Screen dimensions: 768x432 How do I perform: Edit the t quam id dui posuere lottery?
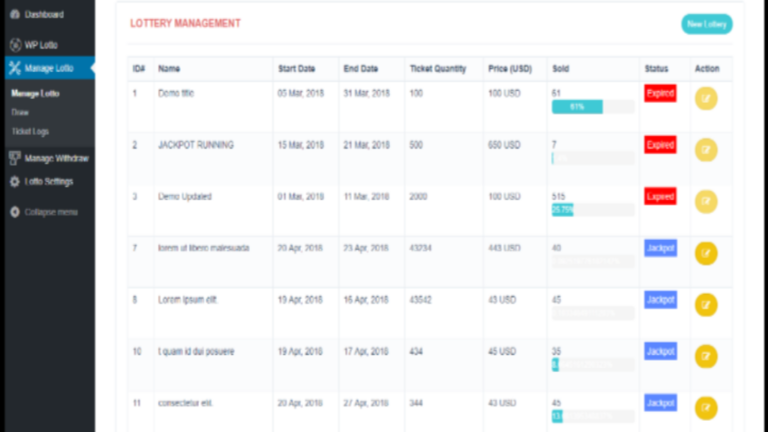[x=706, y=356]
